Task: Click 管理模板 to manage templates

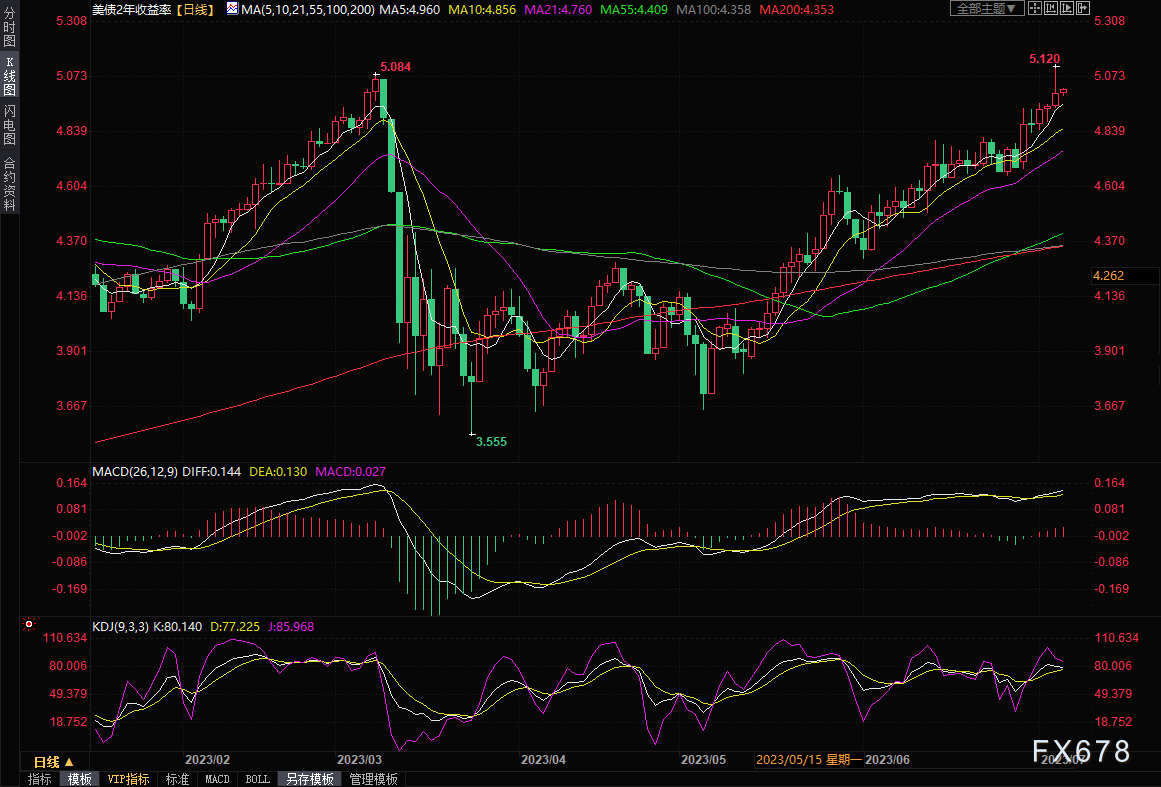Action: [373, 779]
